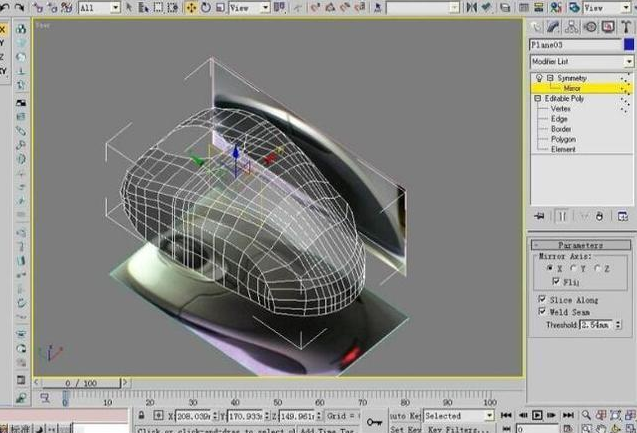The width and height of the screenshot is (637, 433).
Task: Switch to the Motion panel tab
Action: tap(590, 27)
